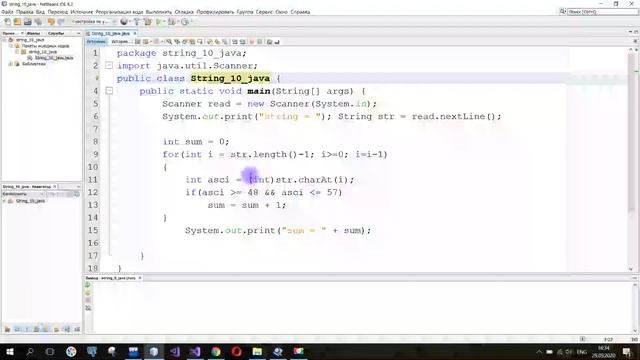Switch to the Файлы panel tab
The width and height of the screenshot is (640, 360).
pyautogui.click(x=33, y=33)
